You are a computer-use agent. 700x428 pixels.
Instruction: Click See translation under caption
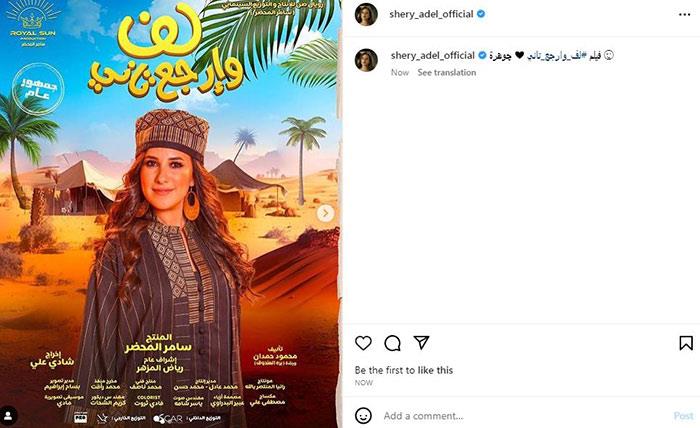pyautogui.click(x=446, y=72)
